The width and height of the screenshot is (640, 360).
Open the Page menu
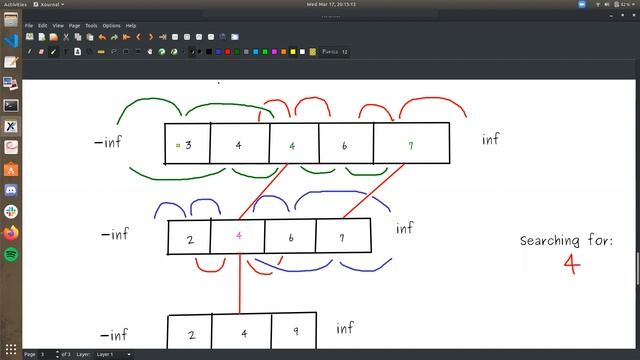pyautogui.click(x=74, y=26)
